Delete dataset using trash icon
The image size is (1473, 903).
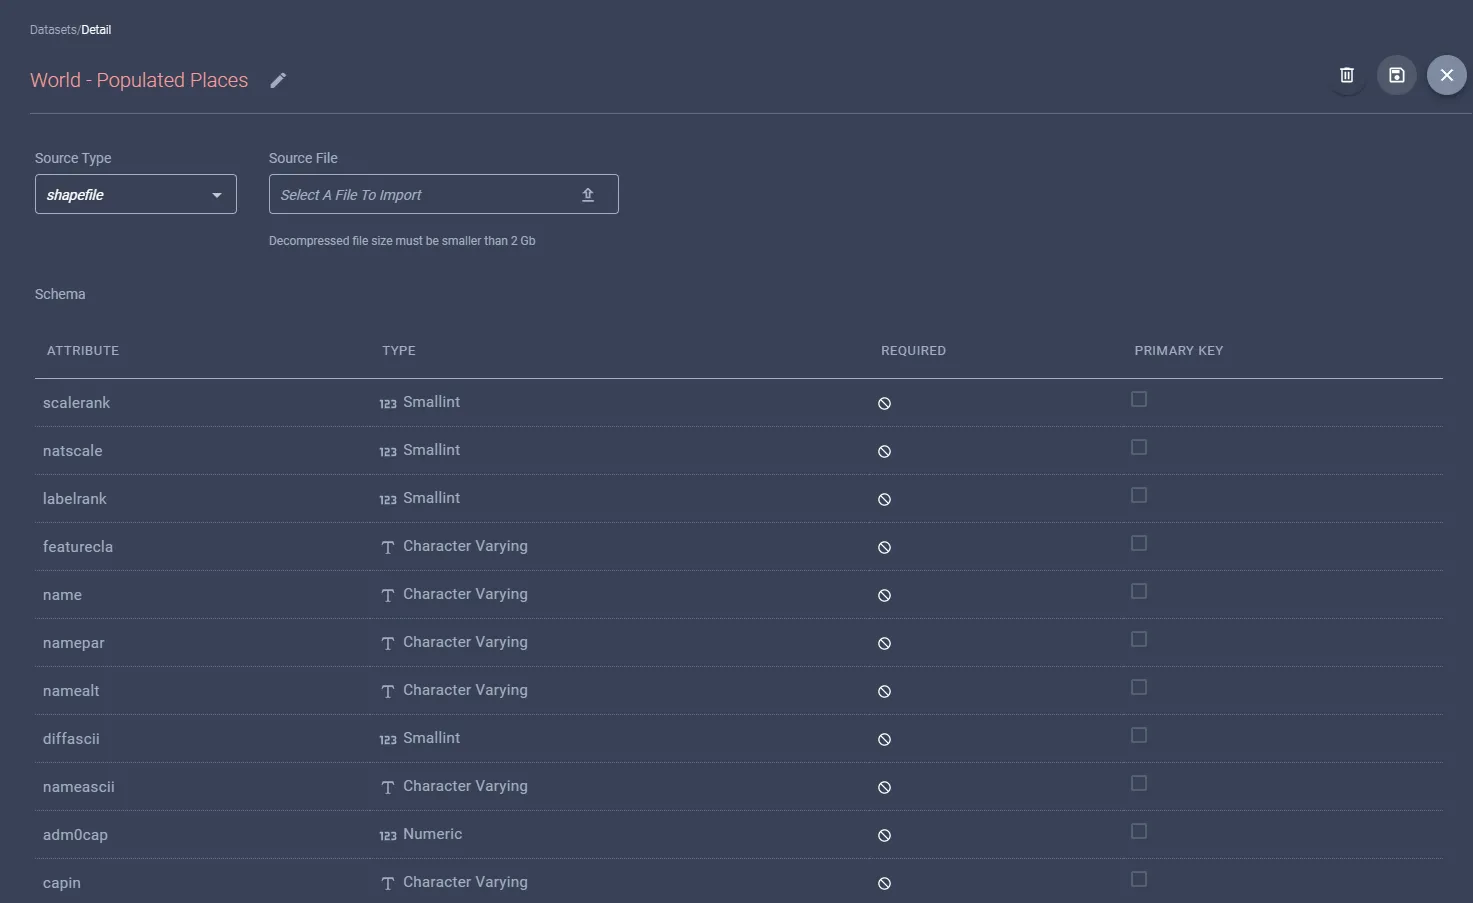coord(1347,75)
